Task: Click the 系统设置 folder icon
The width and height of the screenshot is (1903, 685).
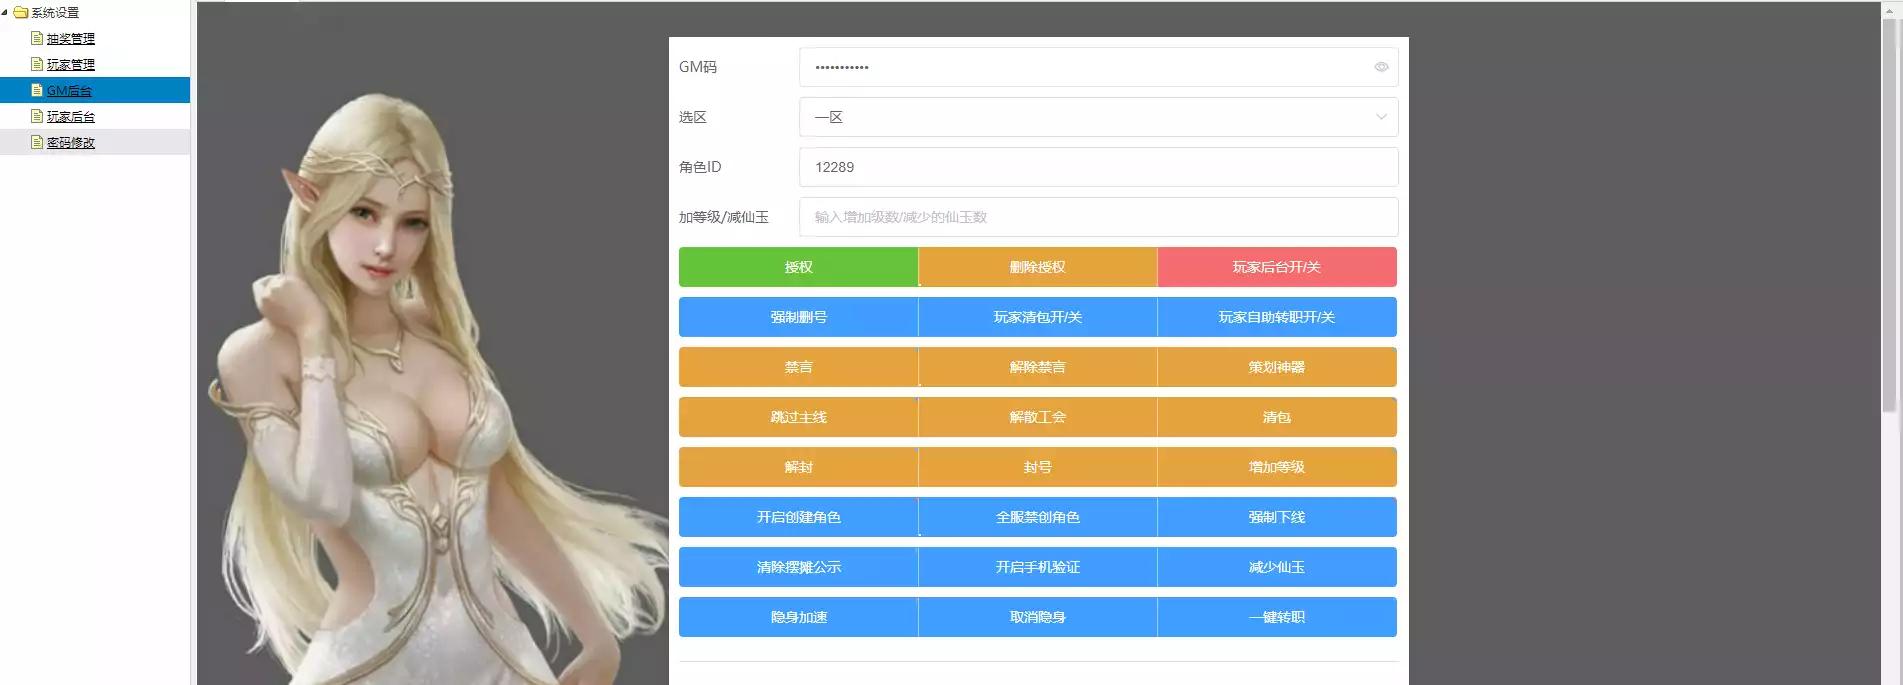Action: [x=20, y=13]
